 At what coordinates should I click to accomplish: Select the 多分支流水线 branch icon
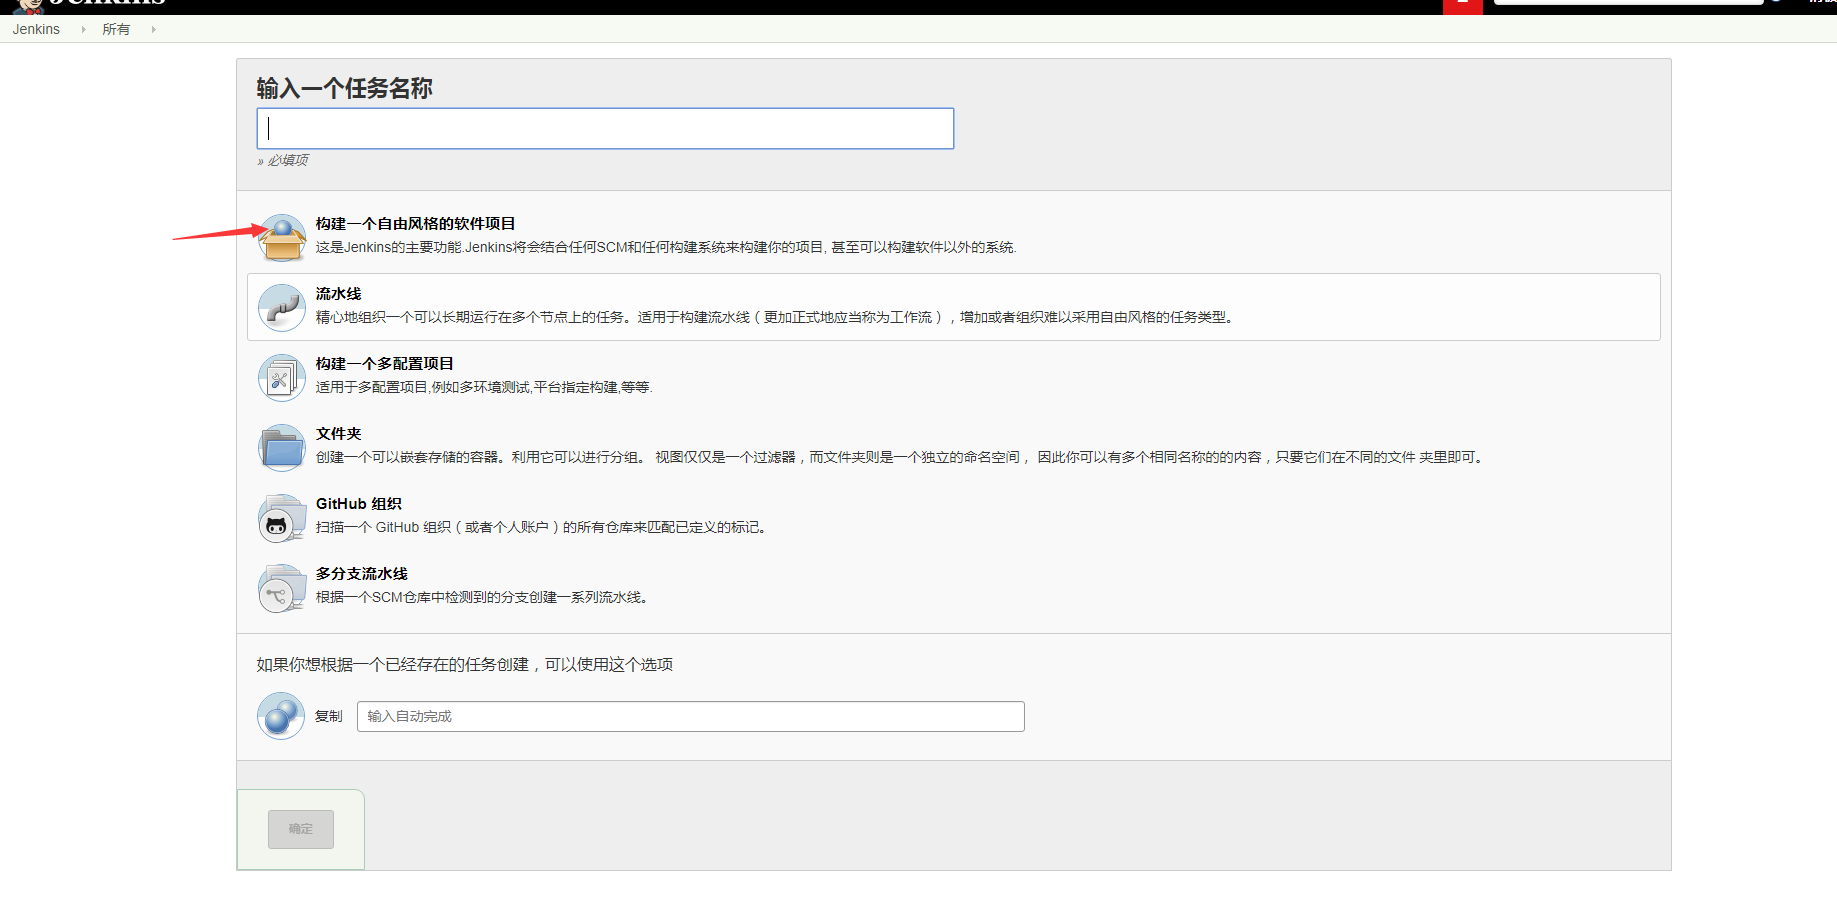281,588
